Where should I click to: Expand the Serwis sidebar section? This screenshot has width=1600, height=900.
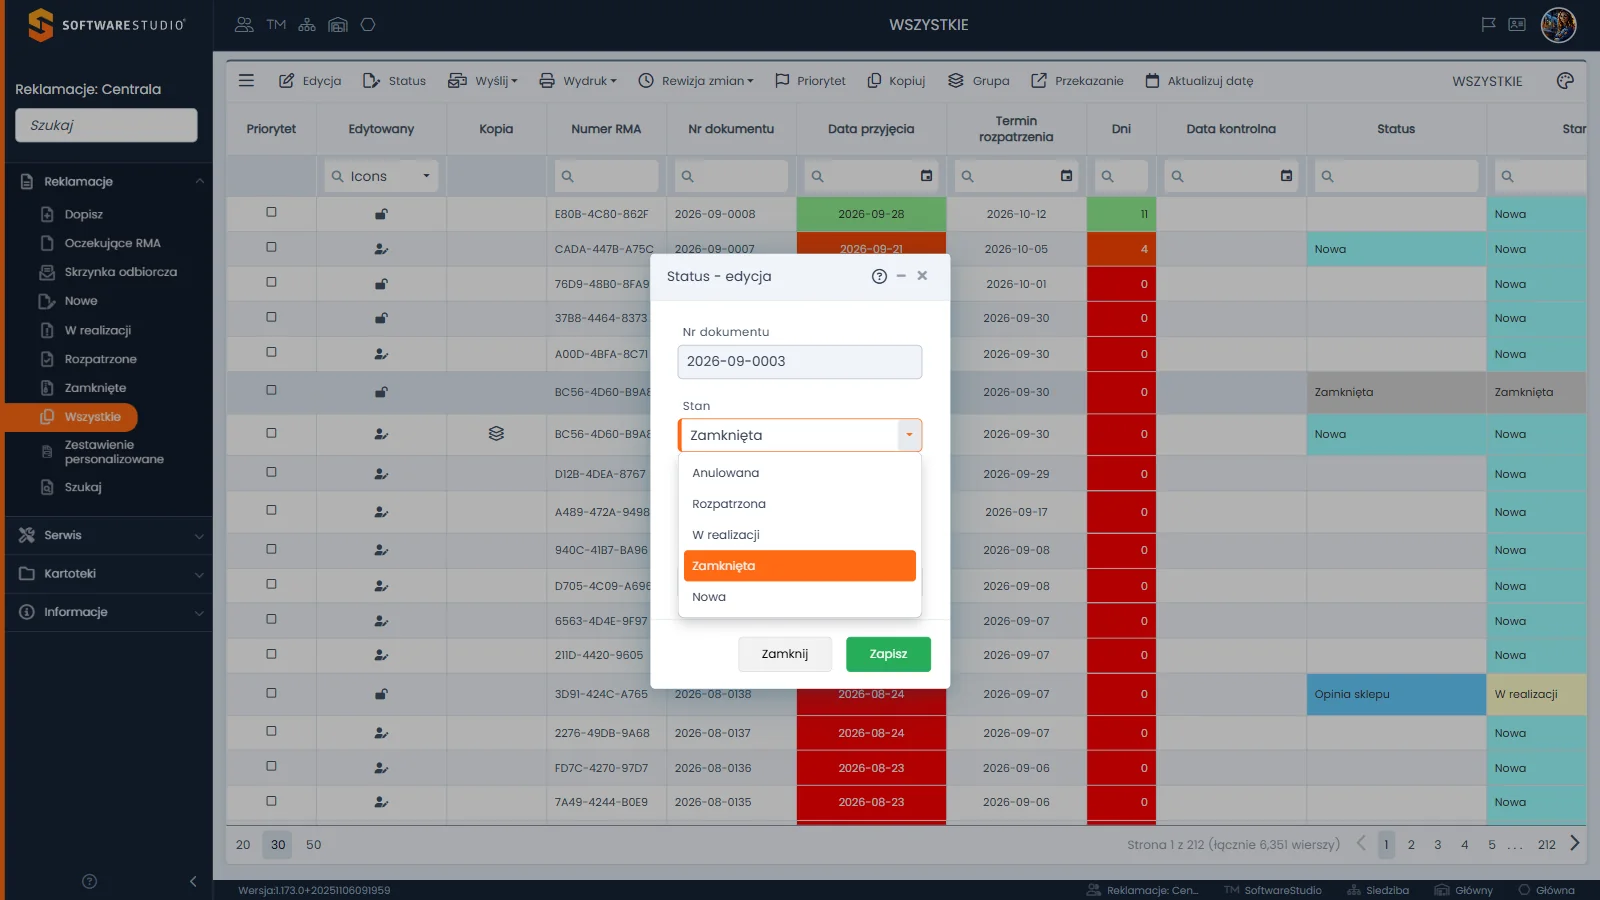point(109,535)
